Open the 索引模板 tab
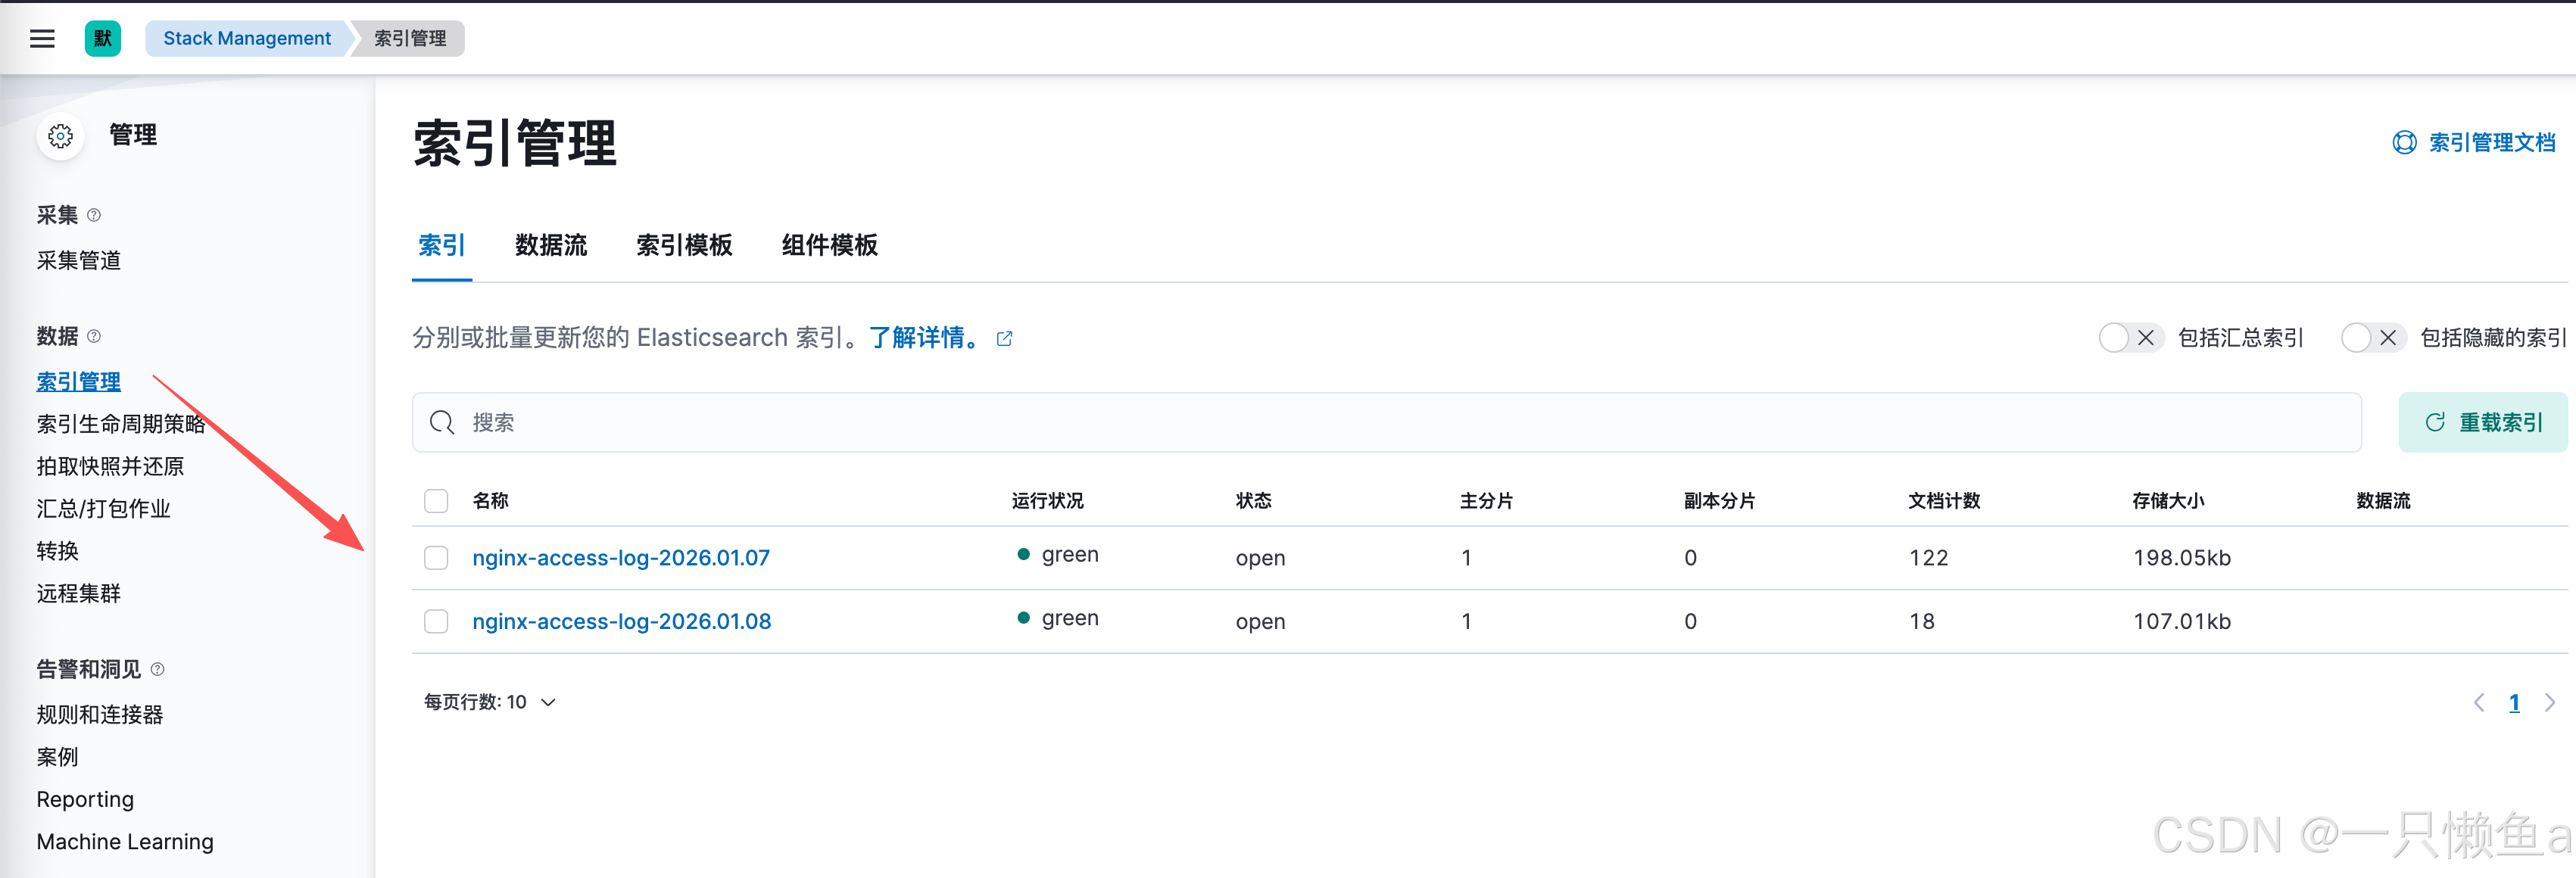Screen dimensions: 2576x878 click(x=684, y=246)
